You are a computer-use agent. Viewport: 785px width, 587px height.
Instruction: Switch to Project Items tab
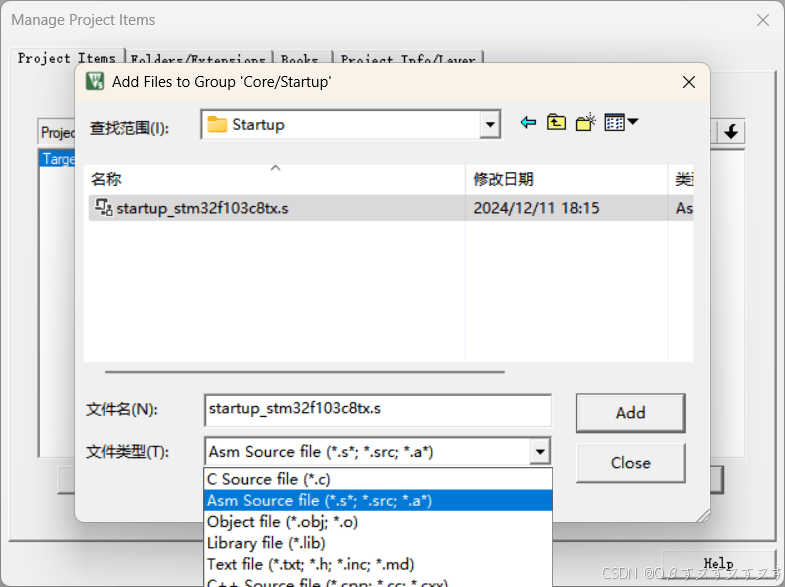pos(67,58)
